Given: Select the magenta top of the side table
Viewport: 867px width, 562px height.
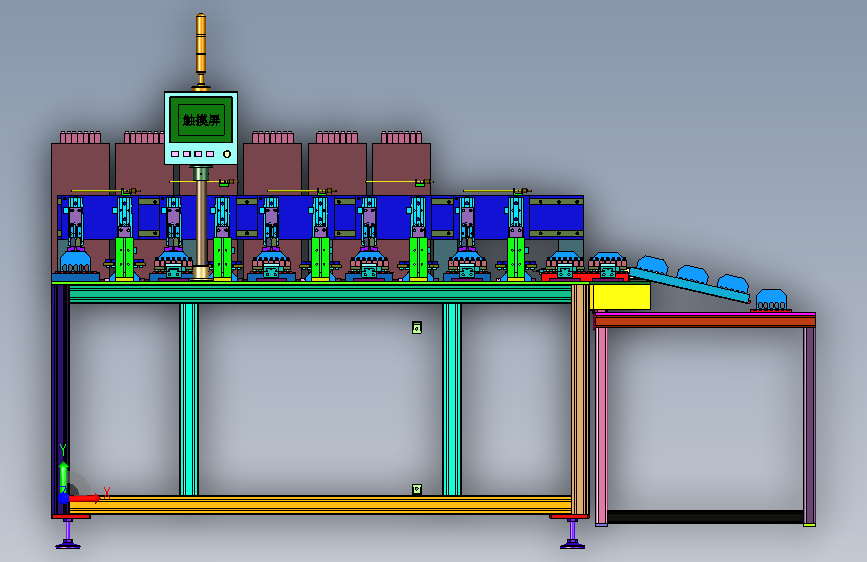Looking at the screenshot, I should [704, 314].
